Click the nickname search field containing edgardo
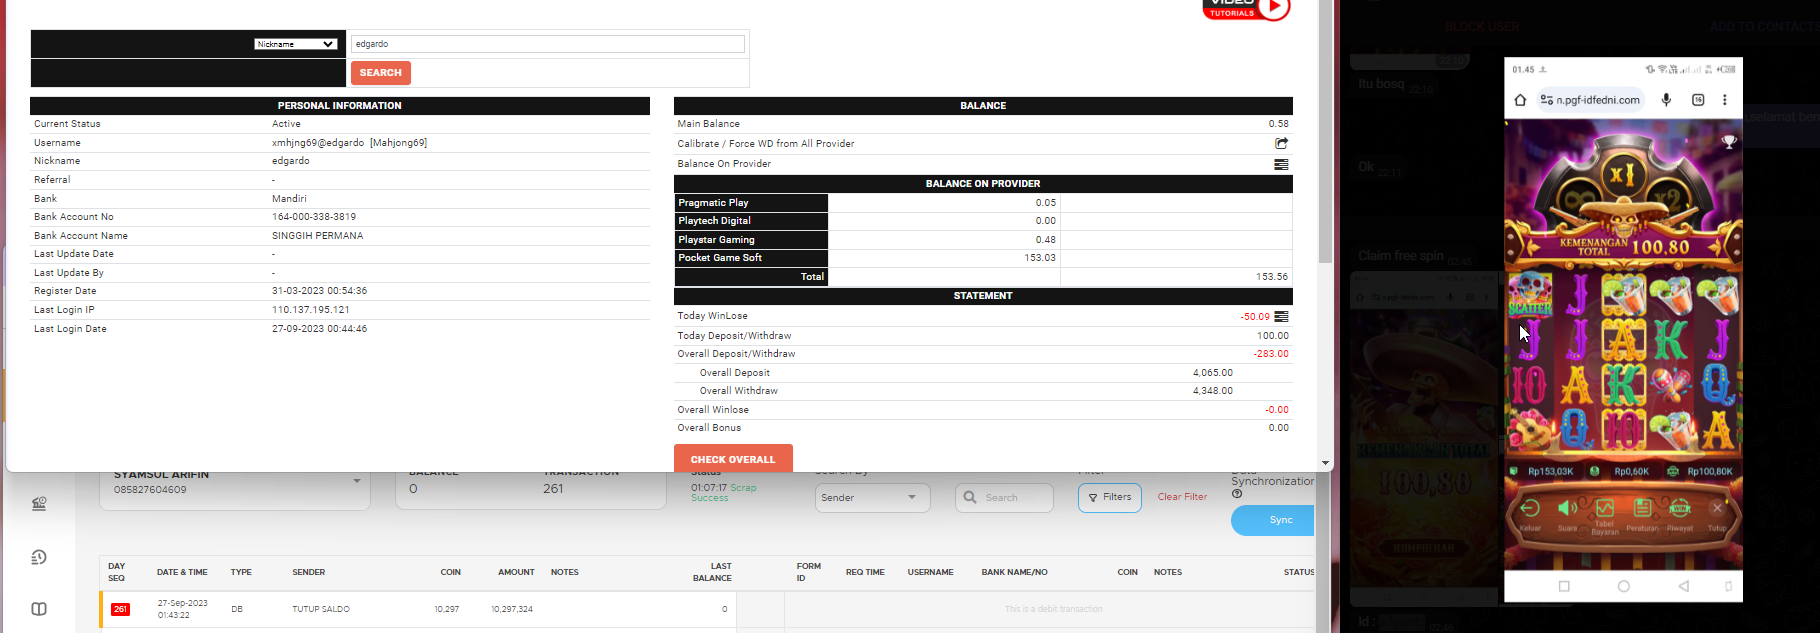 coord(547,44)
